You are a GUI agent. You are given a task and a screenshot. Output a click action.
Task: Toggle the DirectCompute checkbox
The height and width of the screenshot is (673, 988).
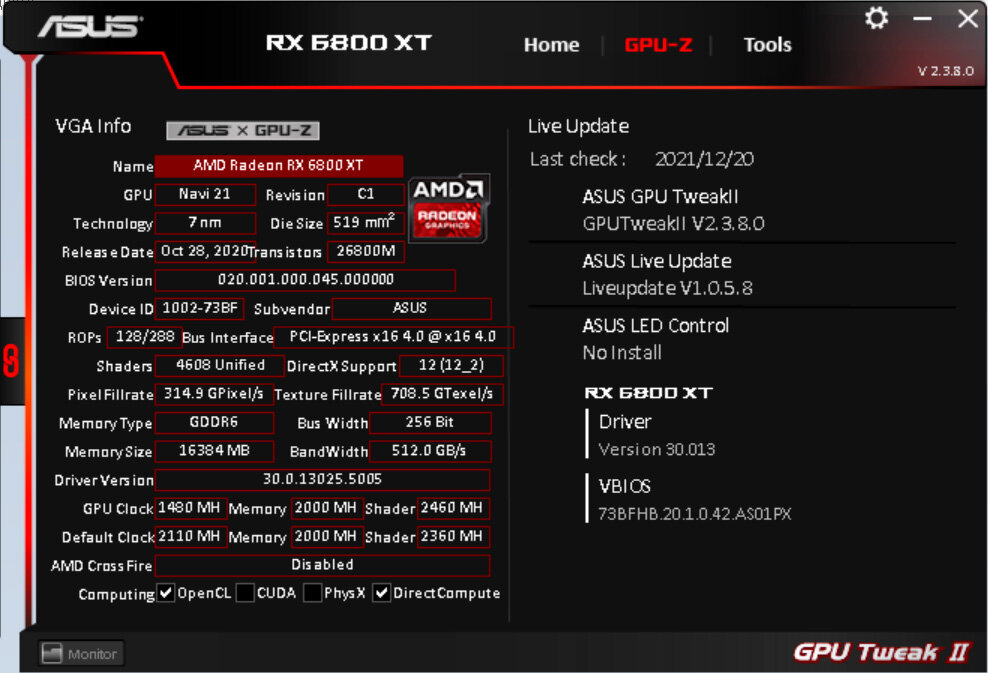click(382, 594)
